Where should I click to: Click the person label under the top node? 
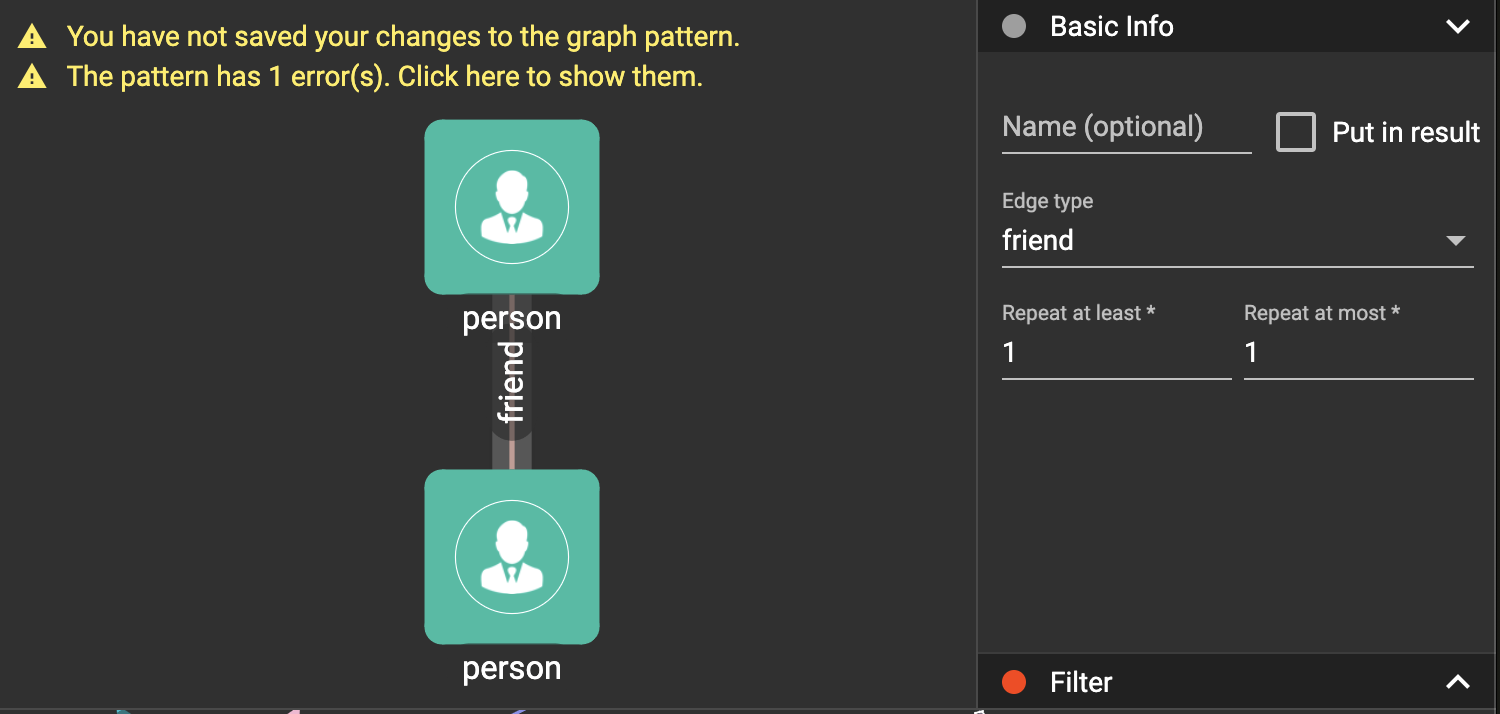tap(511, 318)
